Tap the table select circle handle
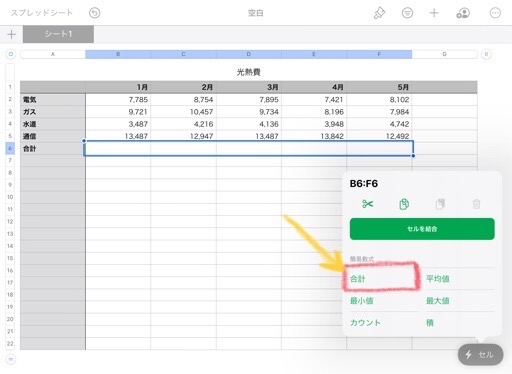The width and height of the screenshot is (512, 374). 11,54
